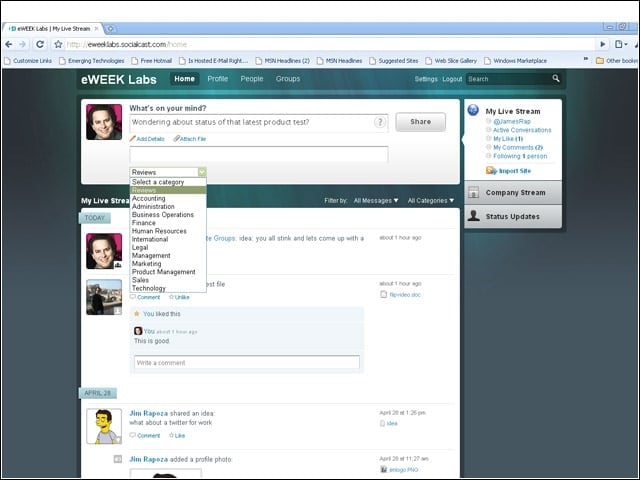Click the Company Stream building icon

tap(473, 192)
